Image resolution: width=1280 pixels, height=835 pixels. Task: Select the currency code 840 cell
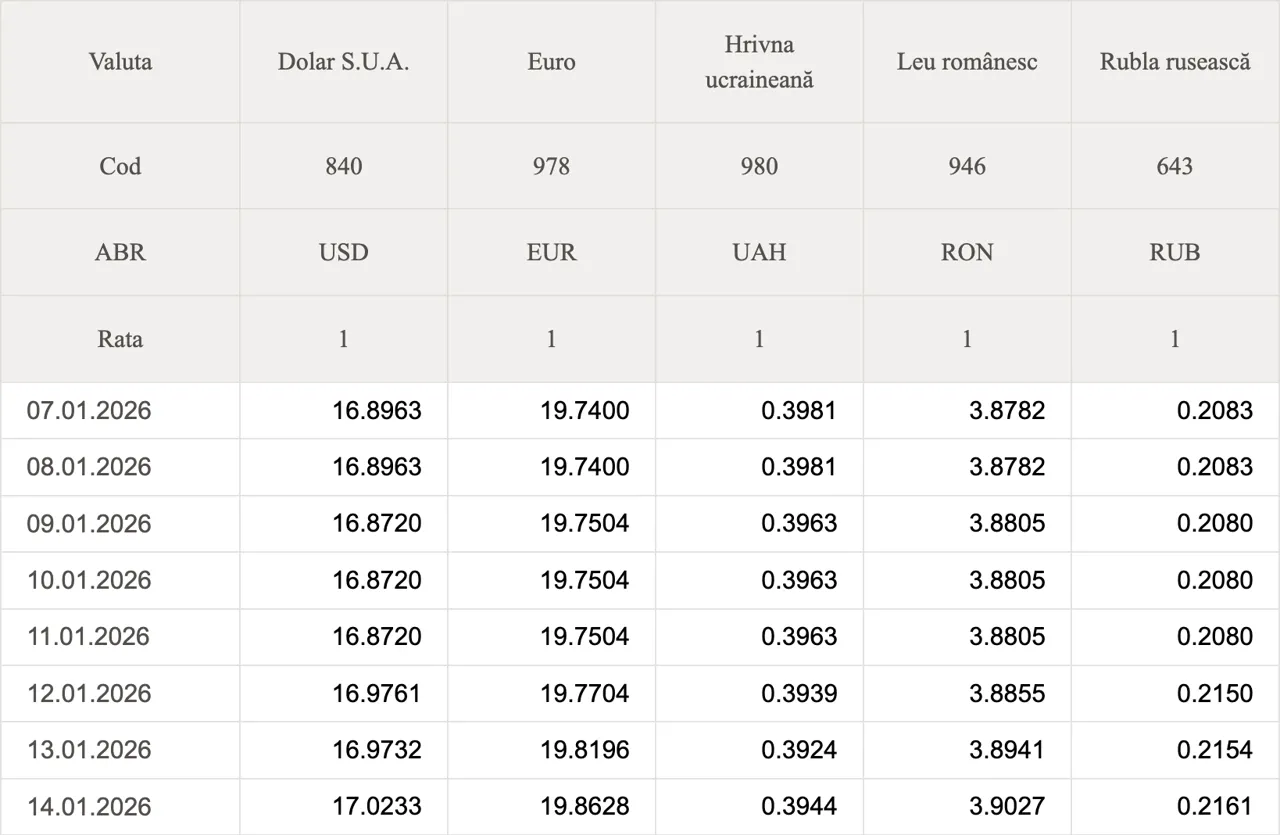point(344,166)
